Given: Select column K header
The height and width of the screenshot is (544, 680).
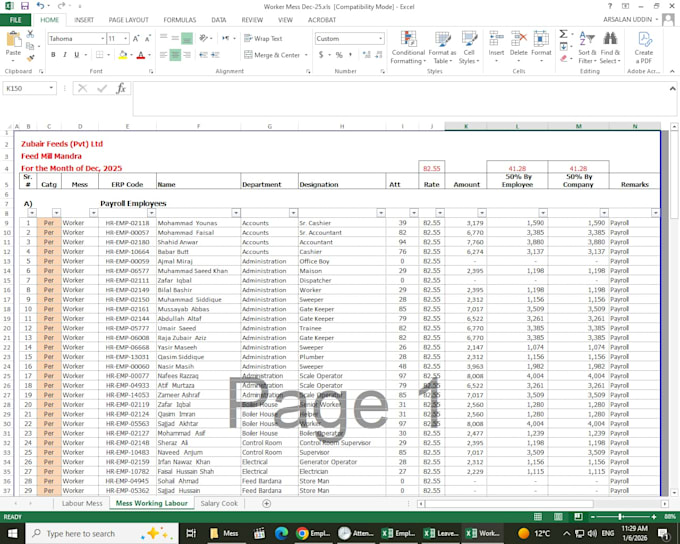Looking at the screenshot, I should 466,126.
